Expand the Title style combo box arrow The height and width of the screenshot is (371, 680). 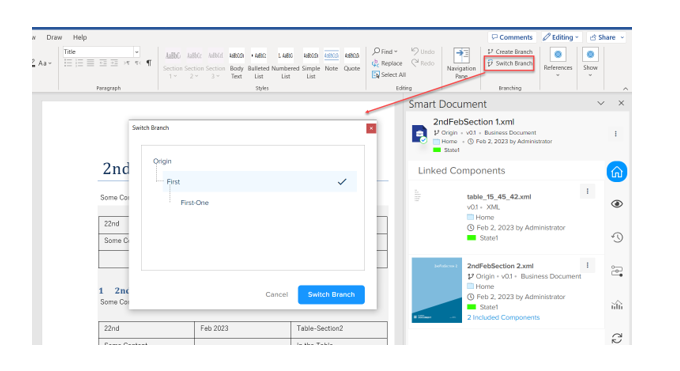tap(137, 52)
